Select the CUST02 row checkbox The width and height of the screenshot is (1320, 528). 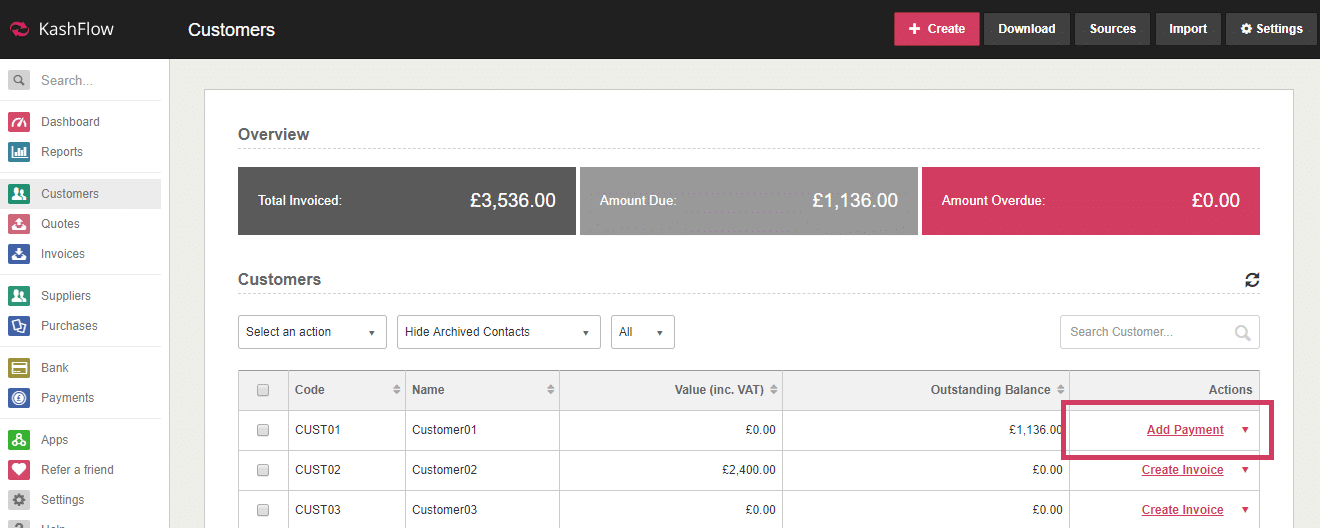pos(263,470)
